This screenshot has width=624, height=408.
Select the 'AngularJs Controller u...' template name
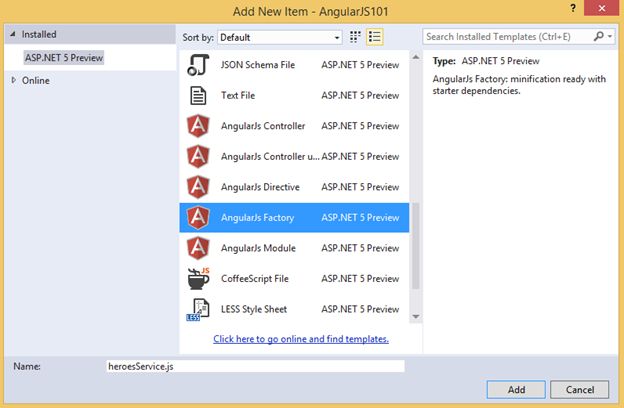270,156
